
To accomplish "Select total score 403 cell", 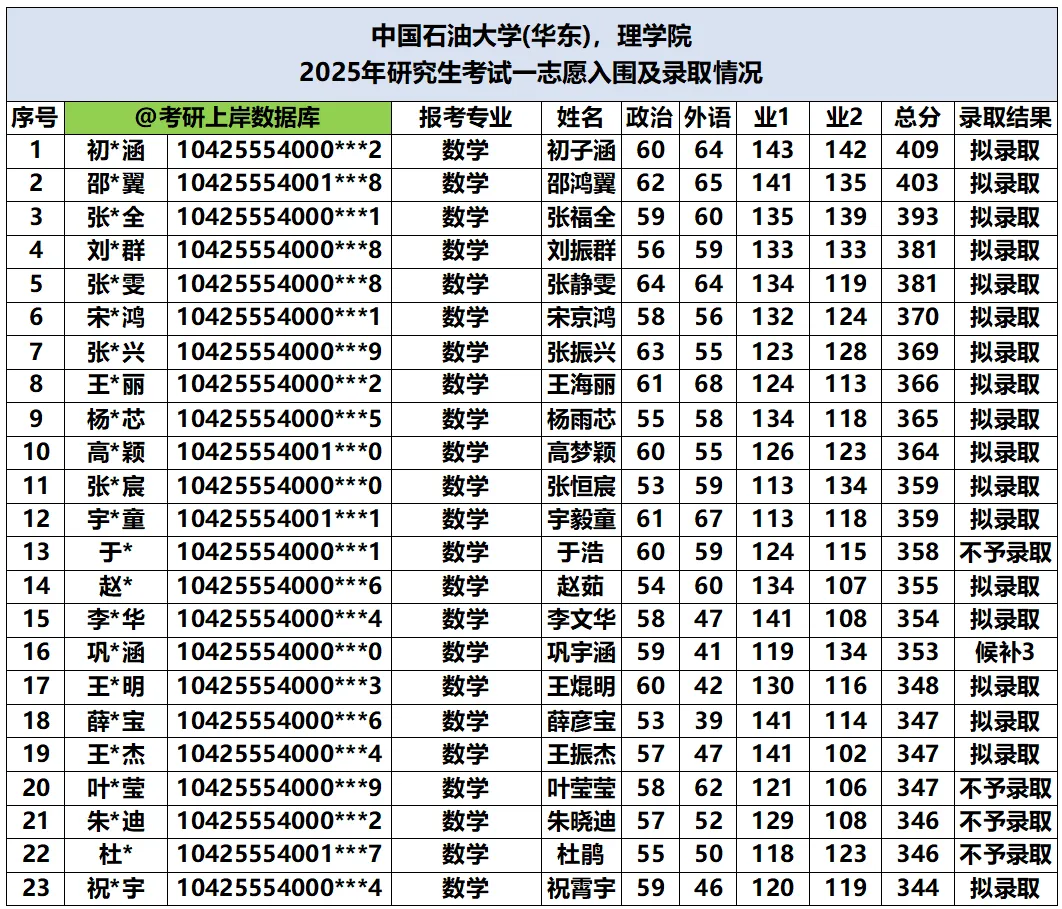I will (x=917, y=184).
